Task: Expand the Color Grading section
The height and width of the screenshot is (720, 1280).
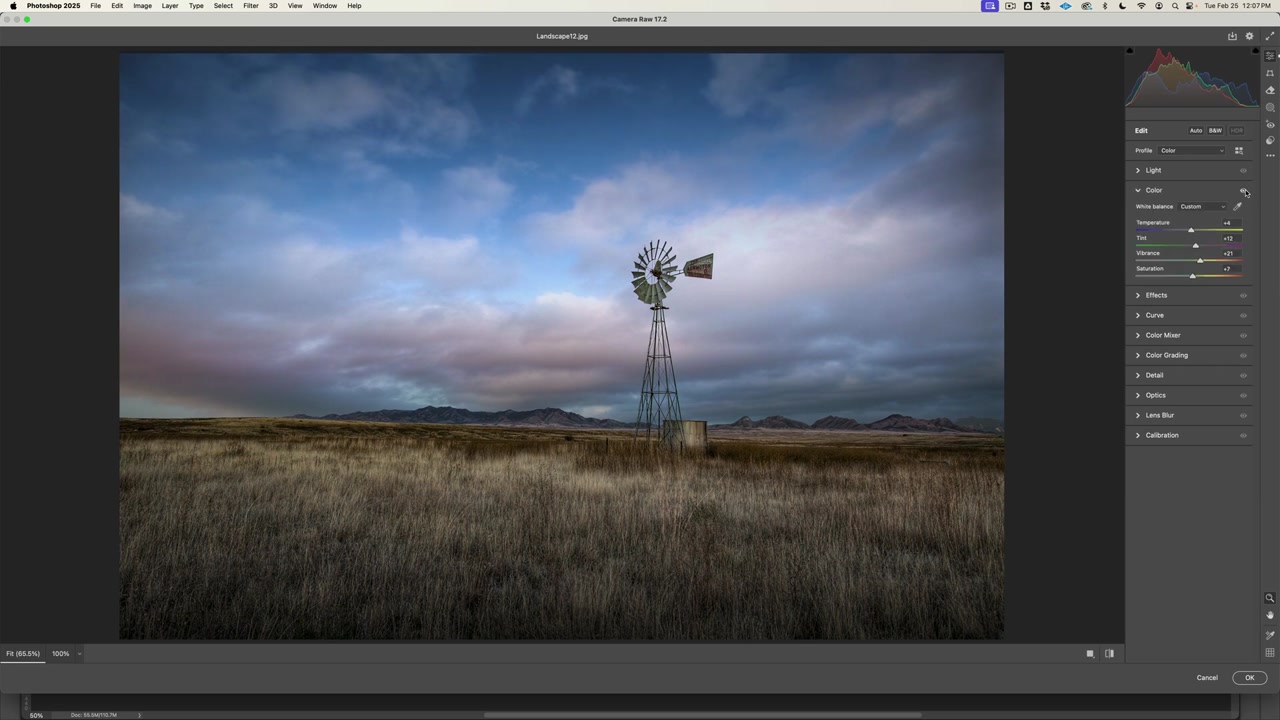Action: (x=1166, y=355)
